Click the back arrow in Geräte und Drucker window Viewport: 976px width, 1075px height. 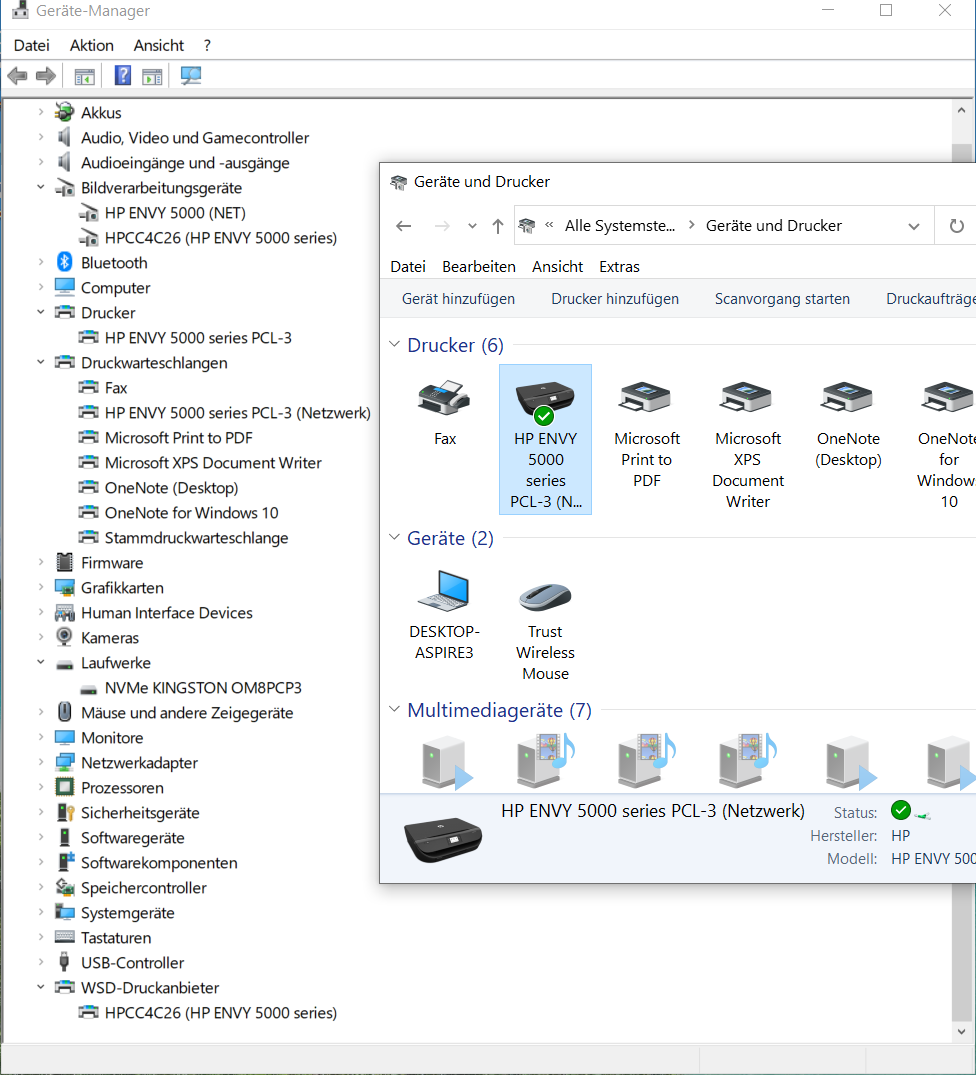(404, 226)
